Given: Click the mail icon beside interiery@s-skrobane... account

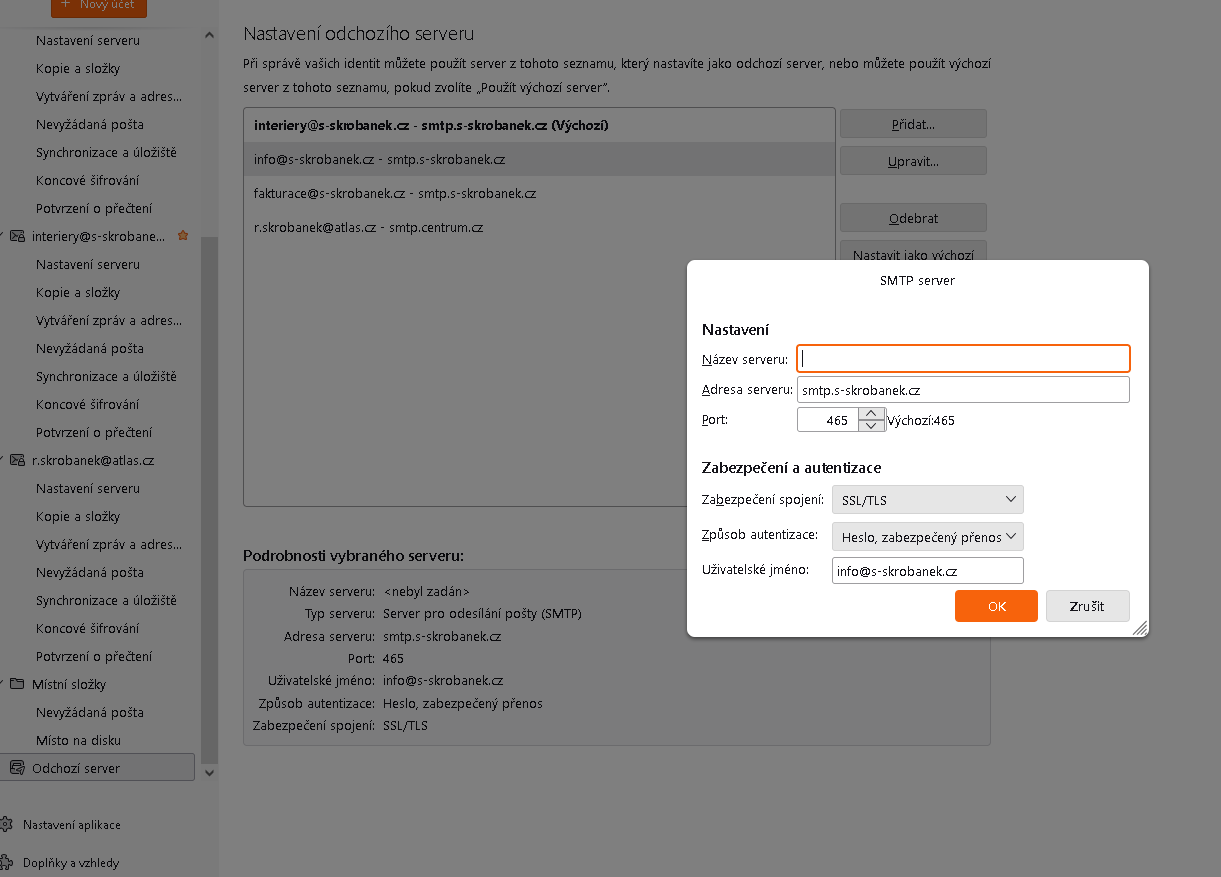Looking at the screenshot, I should 17,236.
